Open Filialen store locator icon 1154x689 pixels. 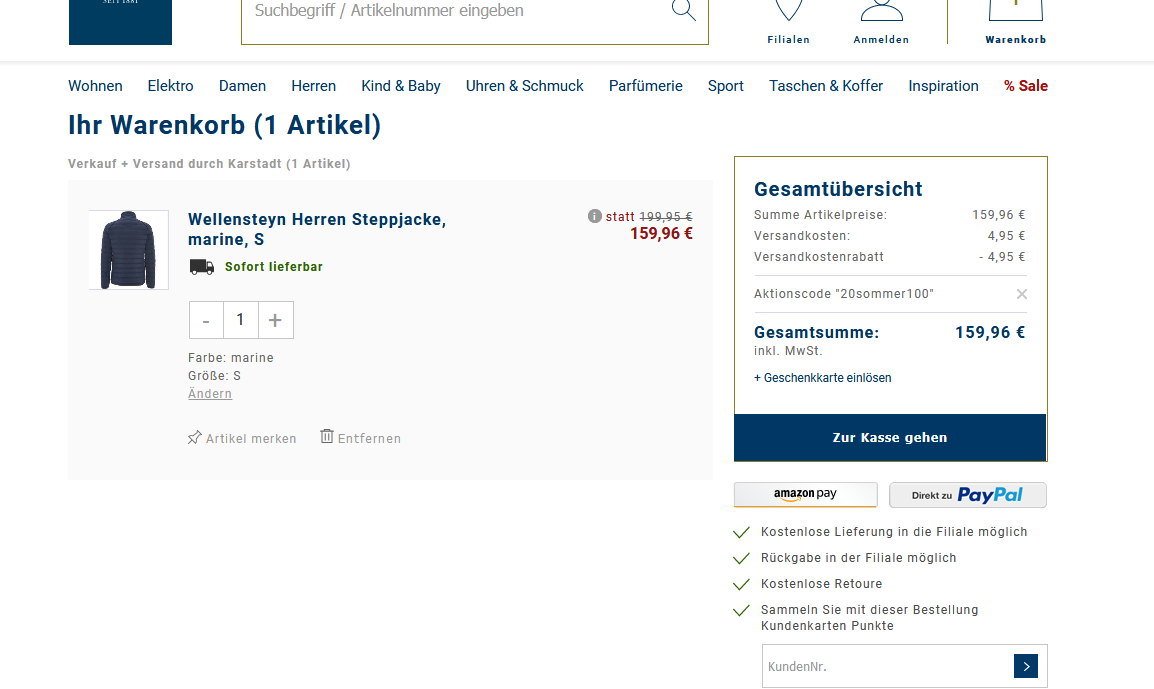788,12
